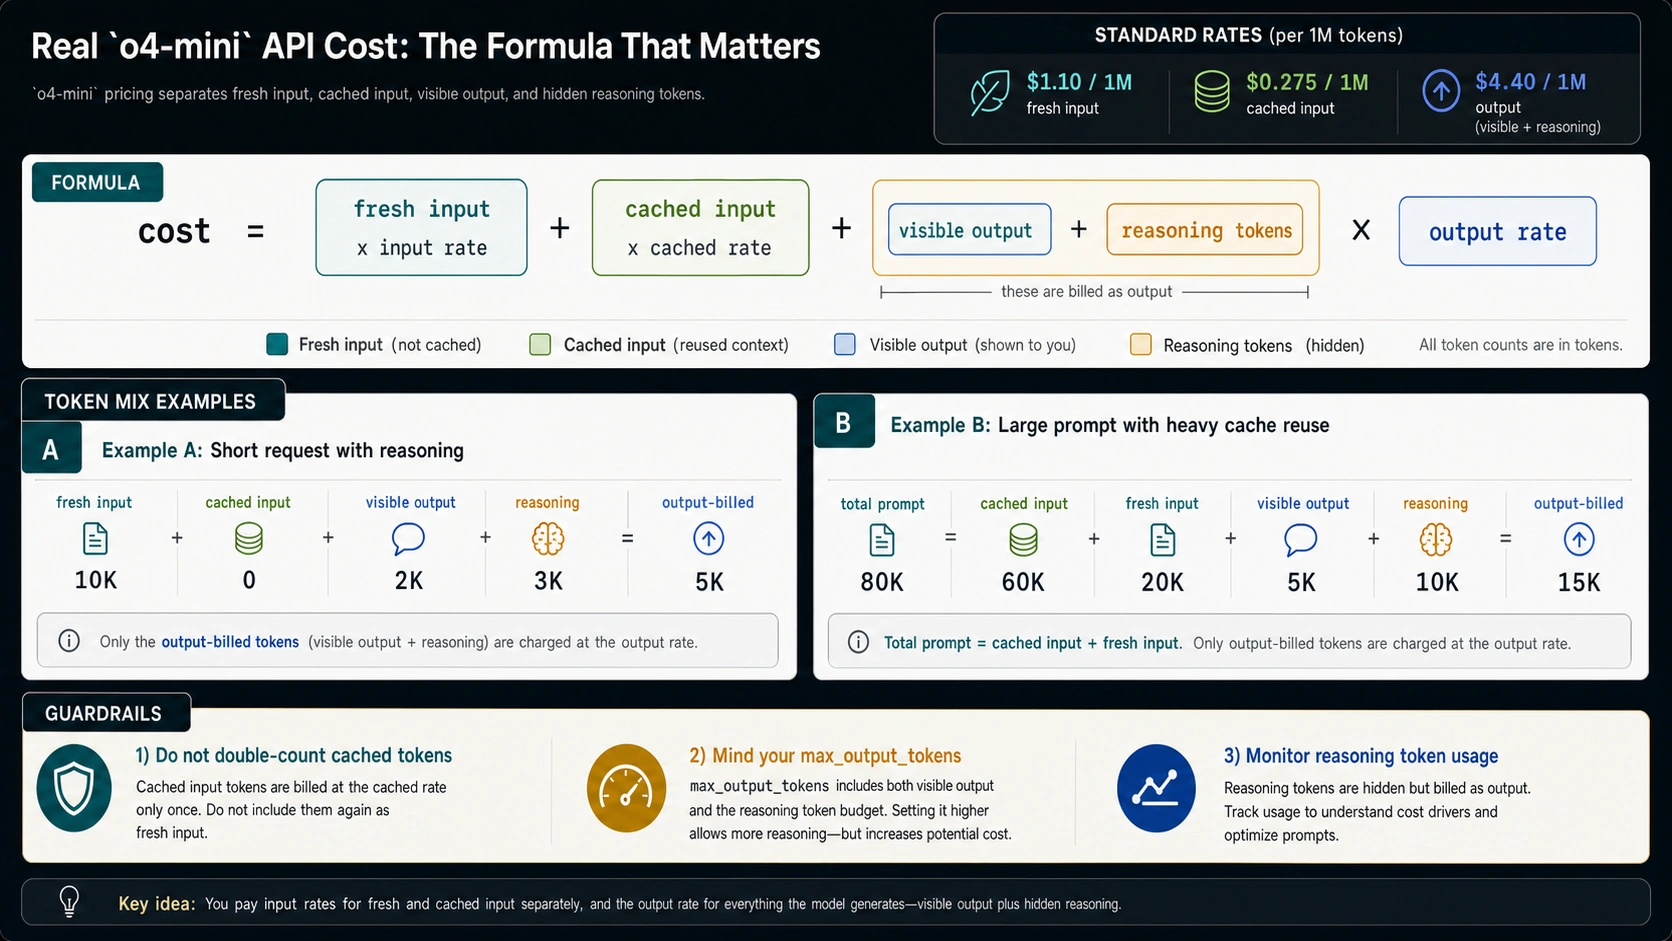Click the chart icon beside Monitor reasoning token usage
1672x941 pixels.
[x=1156, y=788]
